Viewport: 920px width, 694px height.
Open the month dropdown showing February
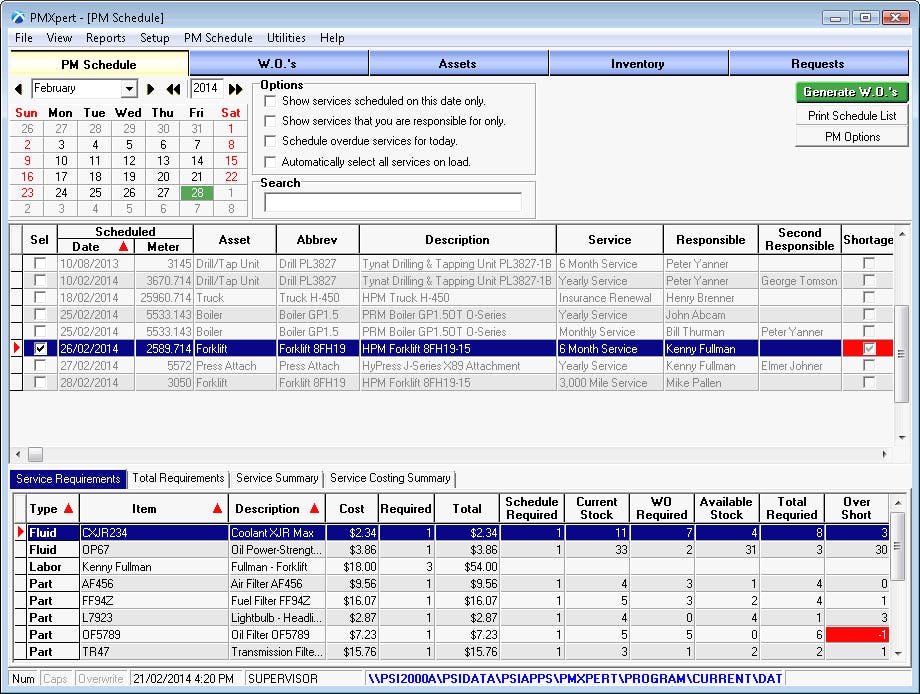coord(128,89)
